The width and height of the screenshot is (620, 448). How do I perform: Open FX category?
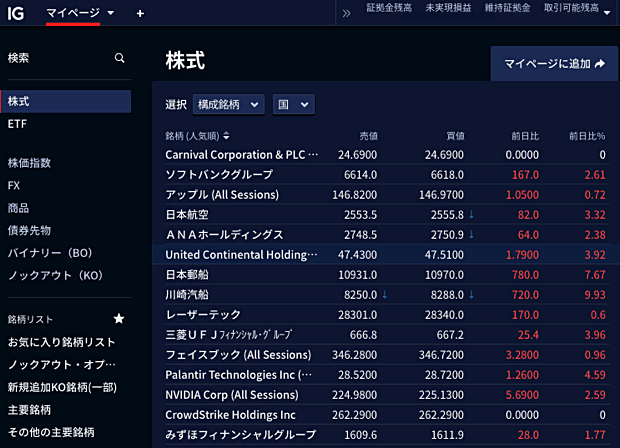click(x=14, y=185)
